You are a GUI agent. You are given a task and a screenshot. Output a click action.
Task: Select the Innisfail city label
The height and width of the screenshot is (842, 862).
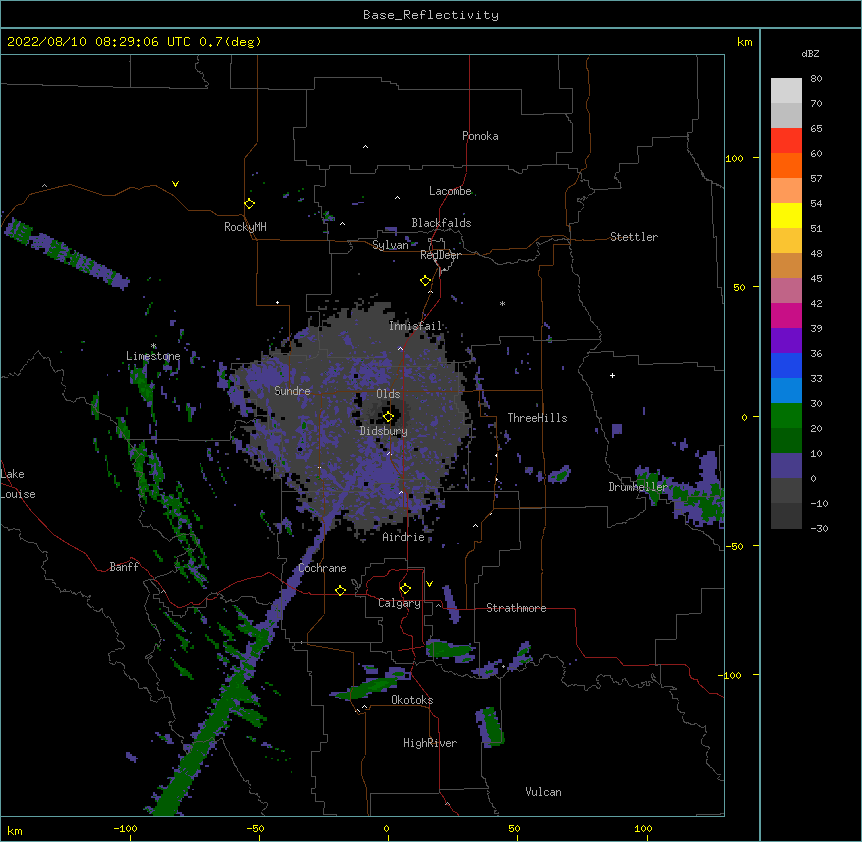[416, 326]
